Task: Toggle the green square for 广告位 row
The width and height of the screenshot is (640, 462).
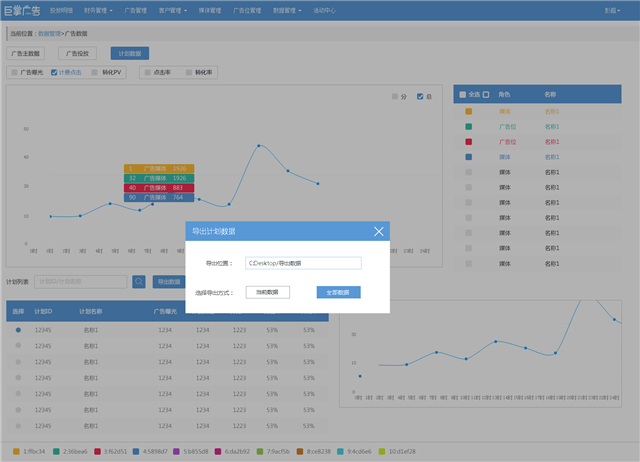Action: click(469, 127)
